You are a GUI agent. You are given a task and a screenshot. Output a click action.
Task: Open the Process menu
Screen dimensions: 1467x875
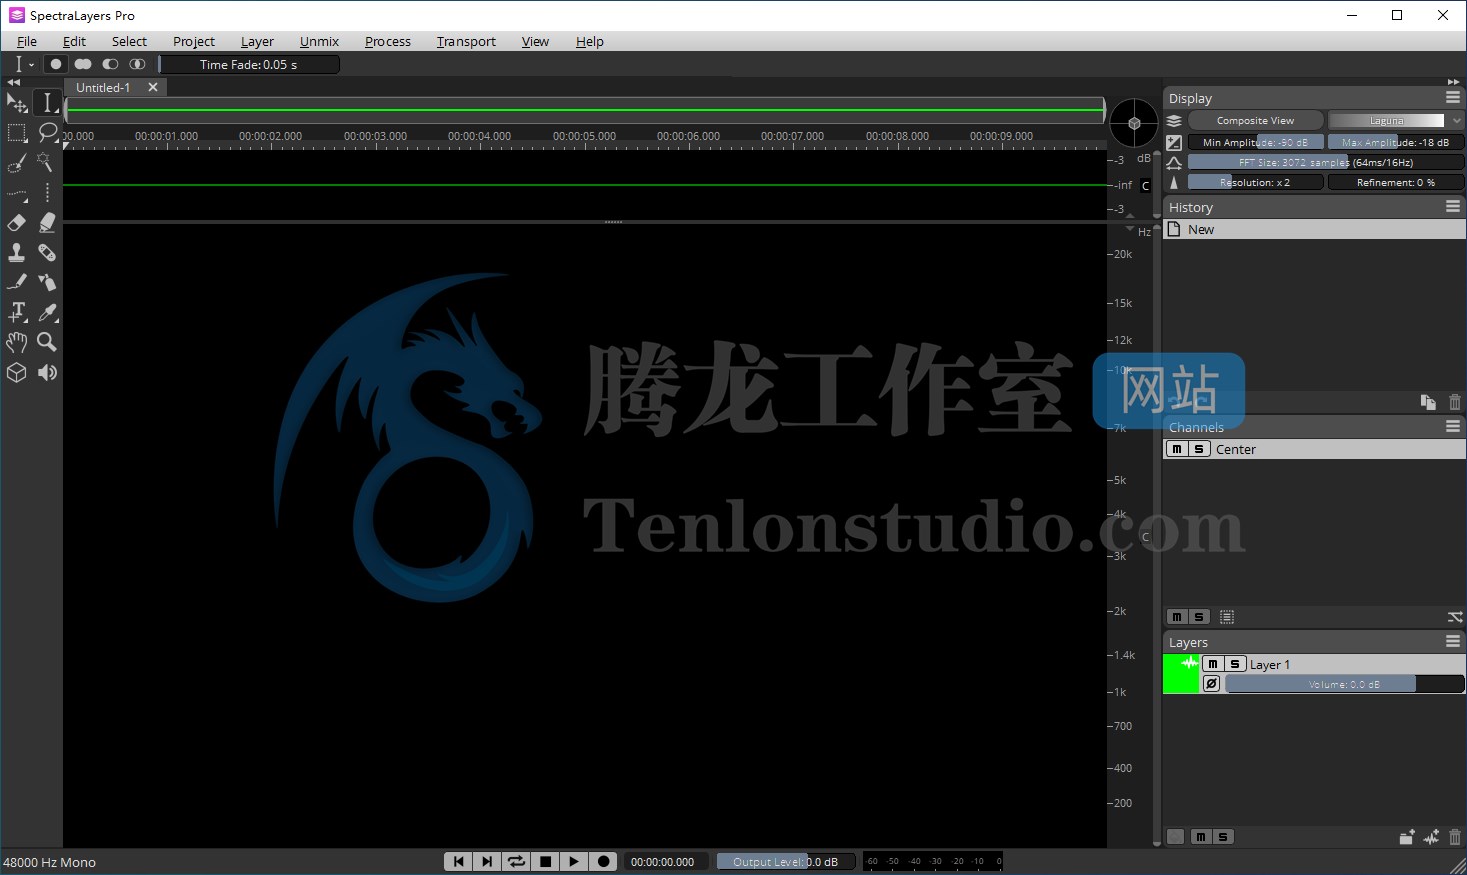pos(388,41)
